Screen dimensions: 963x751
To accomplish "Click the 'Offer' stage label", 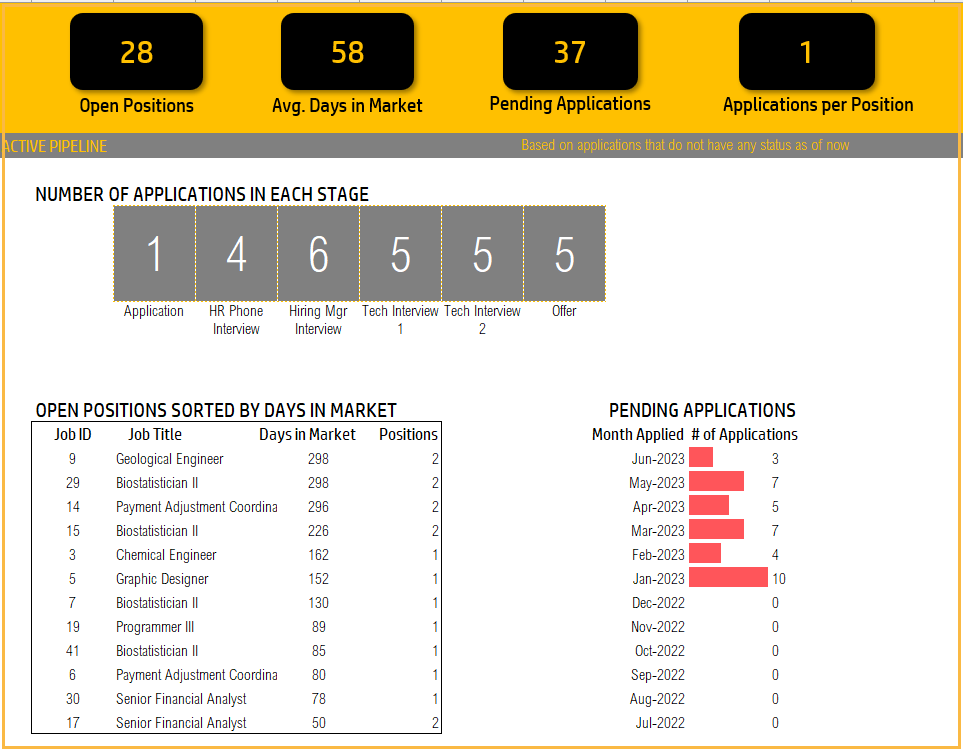I will point(564,311).
